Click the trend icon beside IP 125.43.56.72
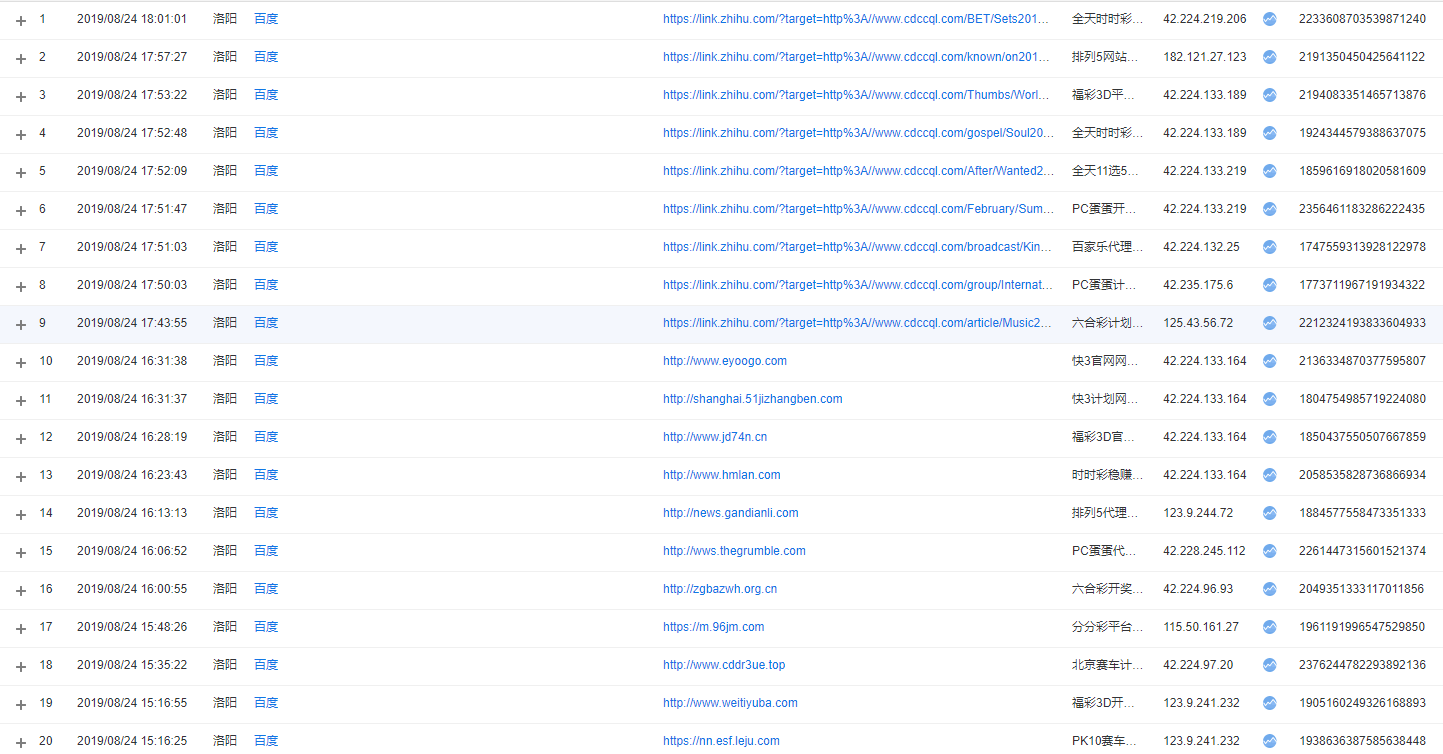Image resolution: width=1443 pixels, height=754 pixels. tap(1269, 323)
